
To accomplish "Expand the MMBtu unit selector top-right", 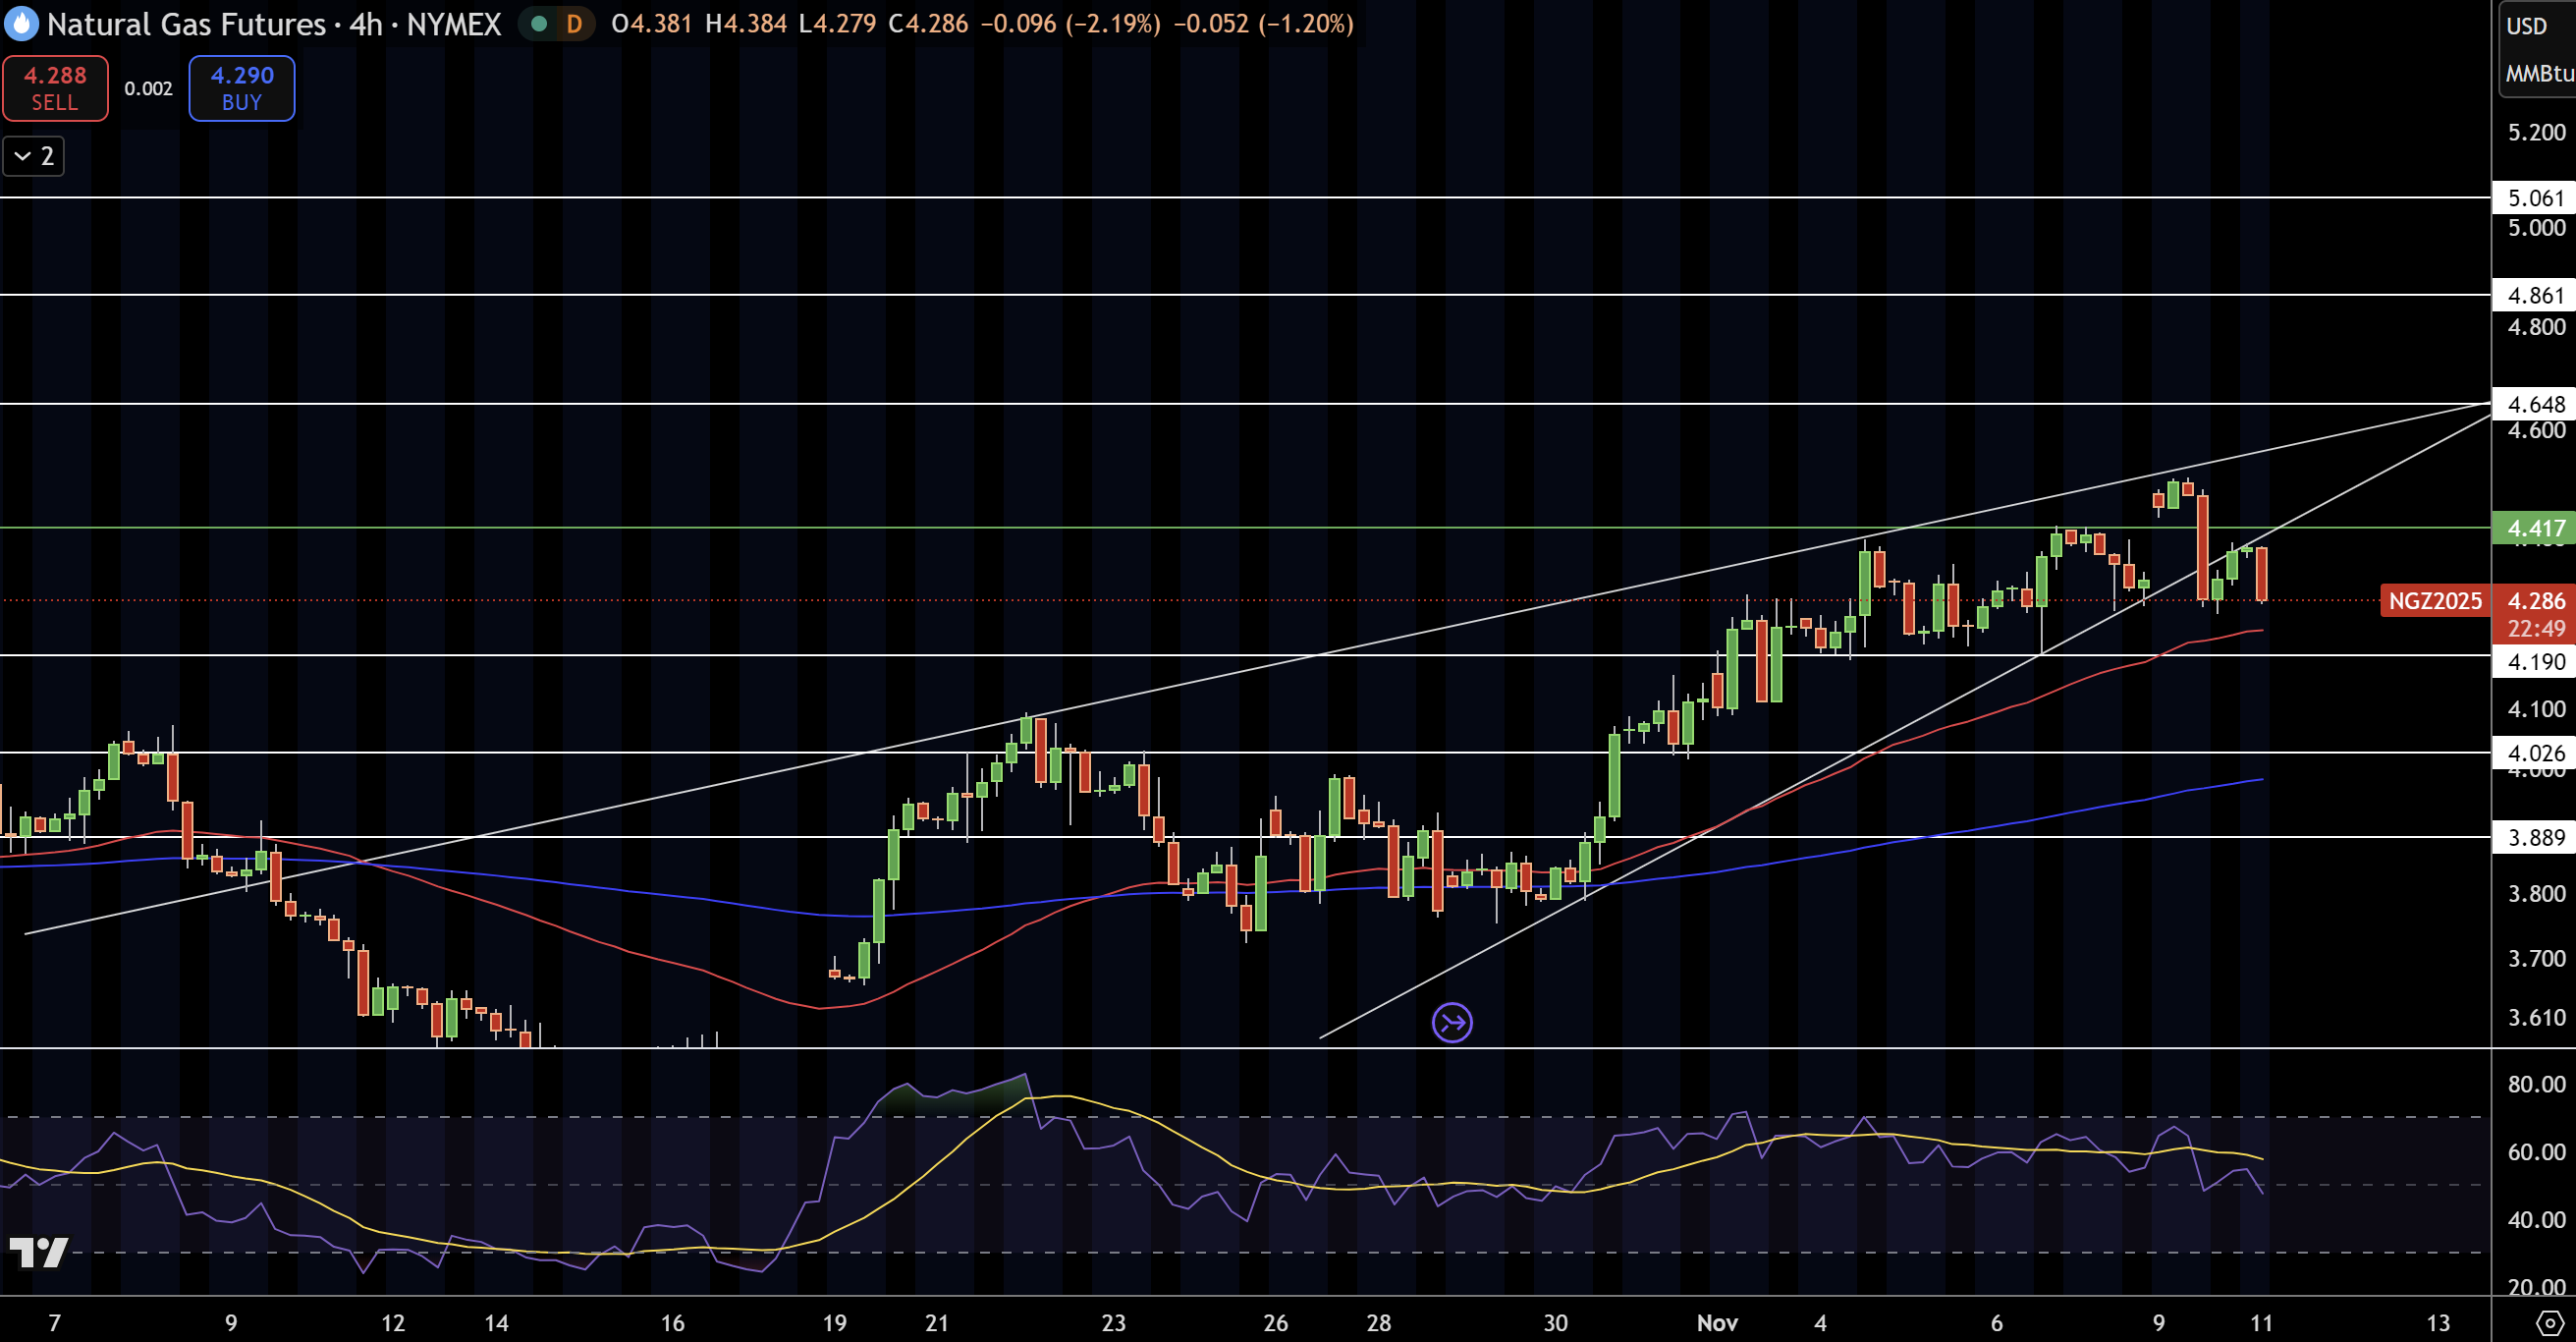I will (x=2540, y=73).
